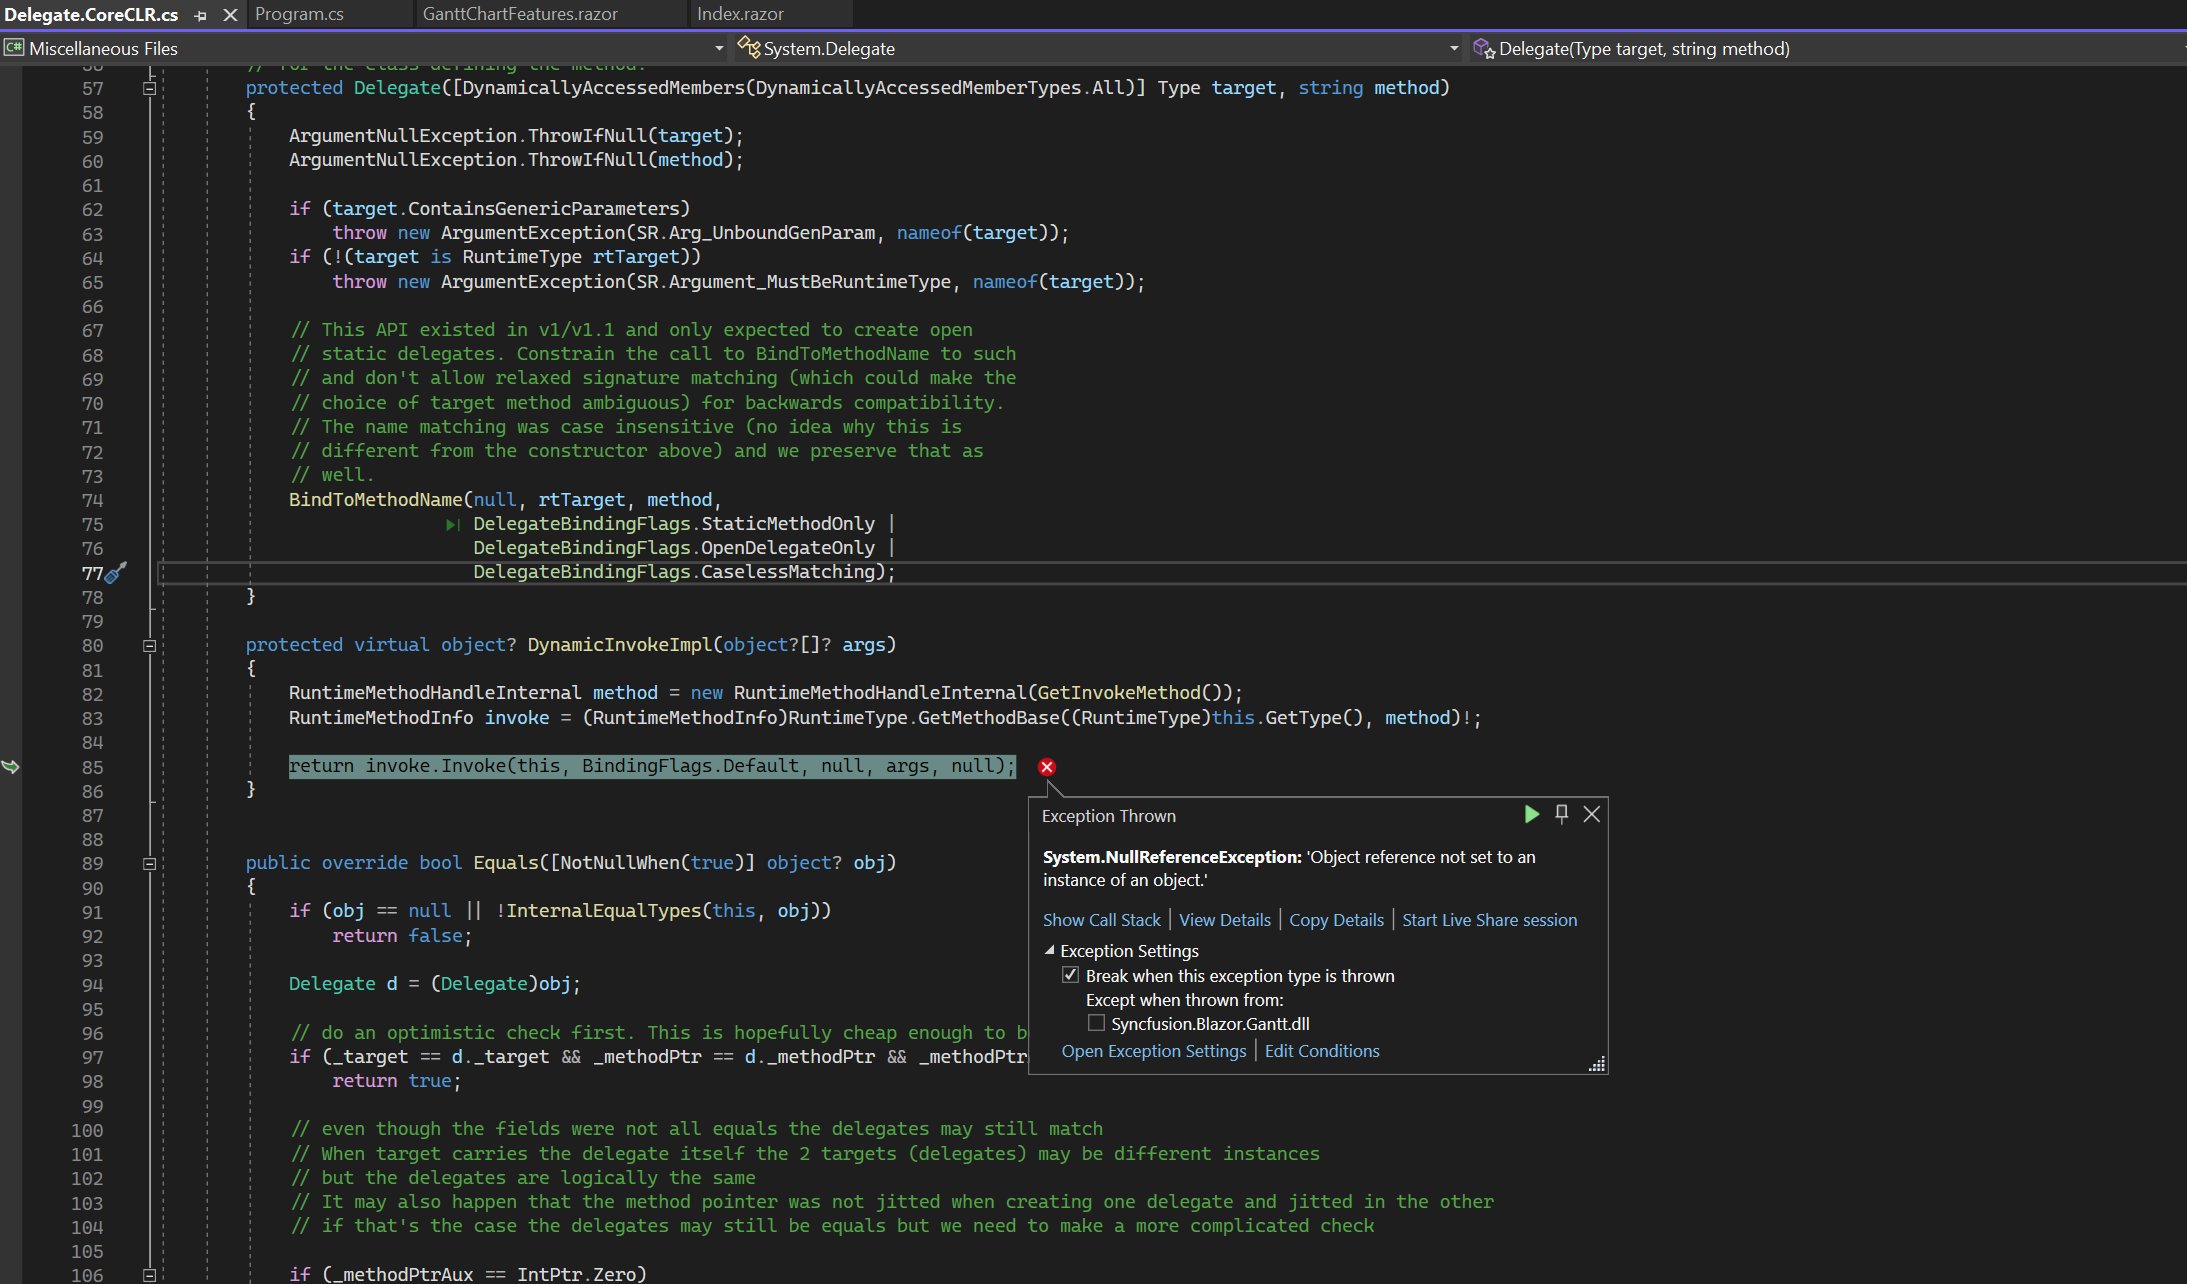The image size is (2187, 1284).
Task: Click the Copy Details link
Action: [x=1336, y=920]
